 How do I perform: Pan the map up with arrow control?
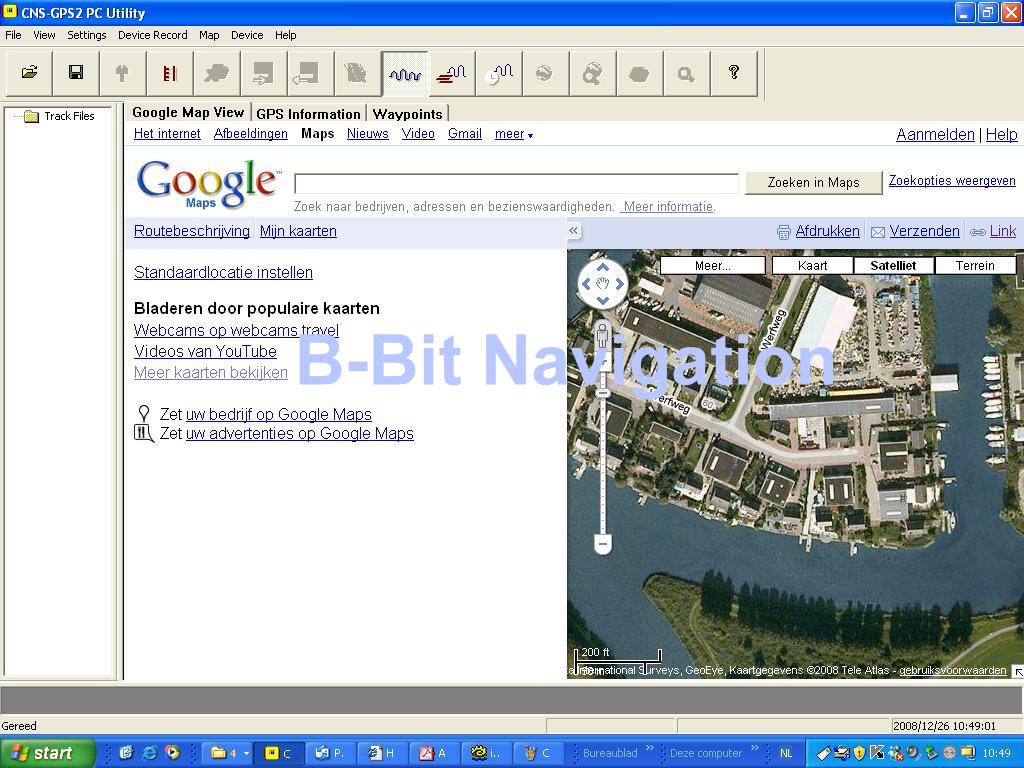coord(602,267)
